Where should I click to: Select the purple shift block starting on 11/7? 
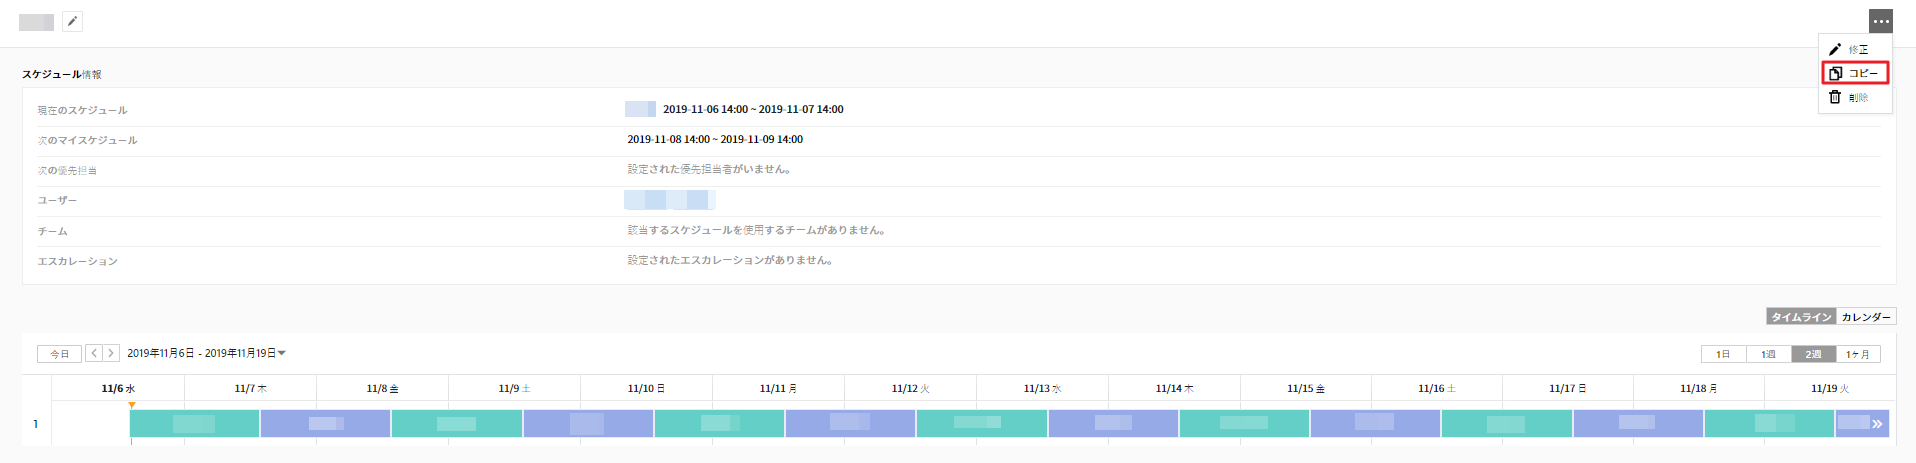click(325, 424)
